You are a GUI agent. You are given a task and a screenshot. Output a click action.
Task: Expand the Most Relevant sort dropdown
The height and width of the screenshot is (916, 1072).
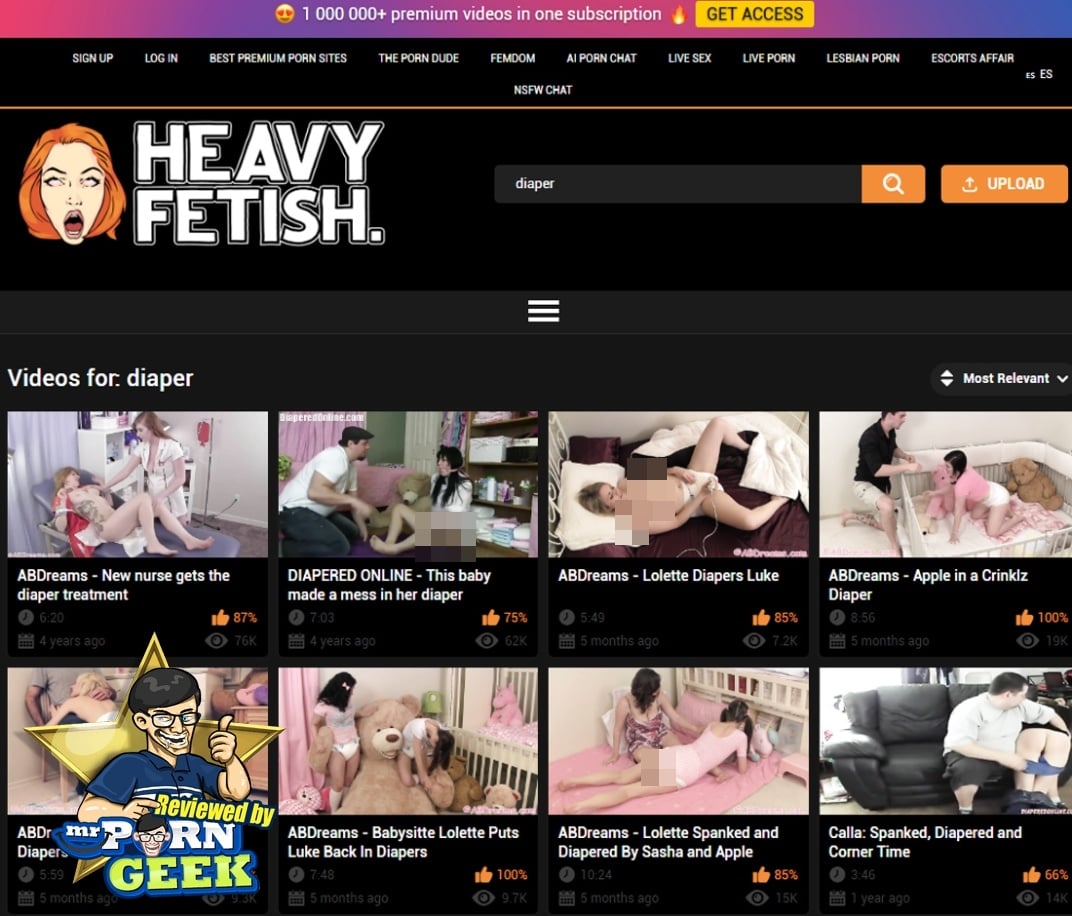pos(1003,379)
